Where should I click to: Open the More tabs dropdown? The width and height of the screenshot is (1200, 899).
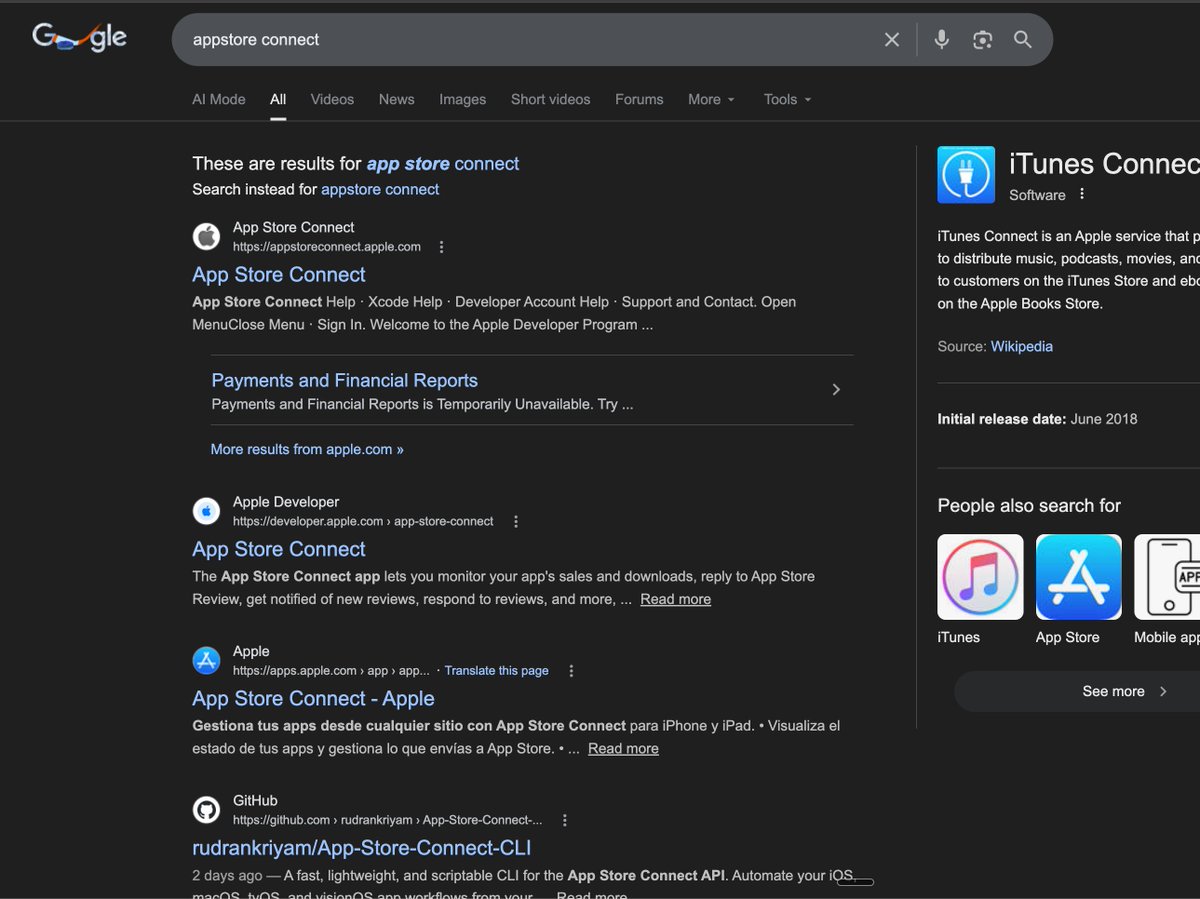click(711, 99)
